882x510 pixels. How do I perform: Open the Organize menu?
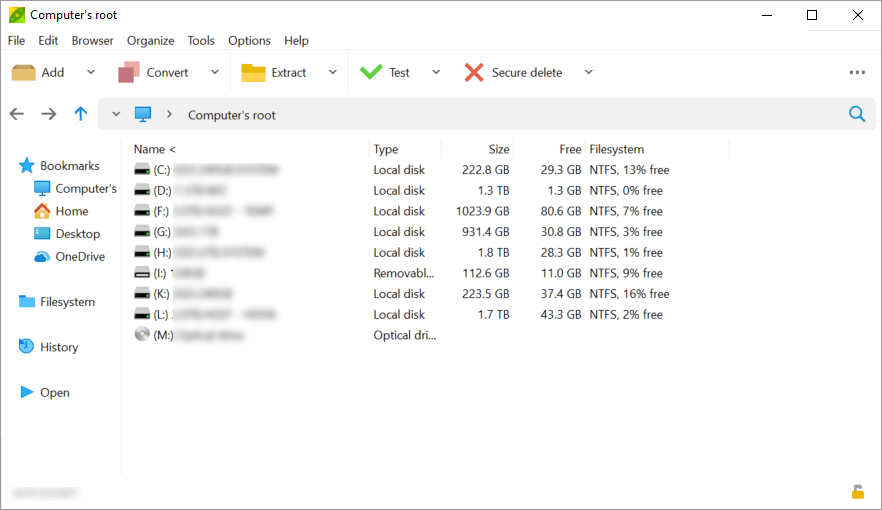pos(150,40)
